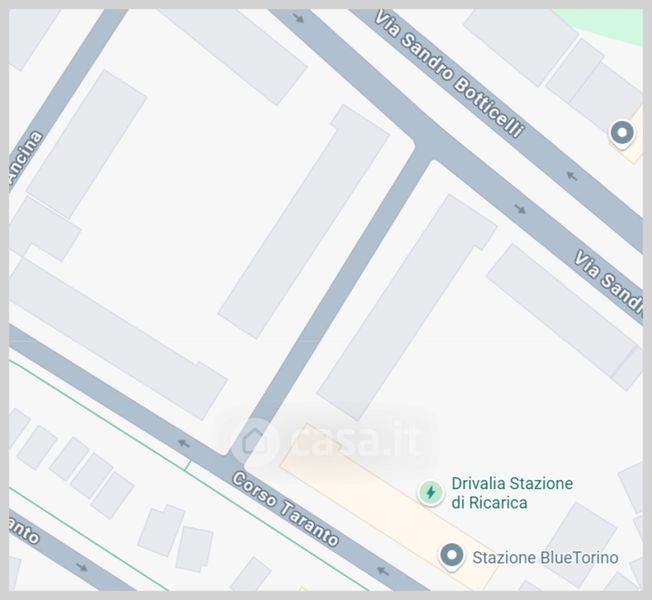652x600 pixels.
Task: Click the casa.it watermark logo
Action: 327,441
